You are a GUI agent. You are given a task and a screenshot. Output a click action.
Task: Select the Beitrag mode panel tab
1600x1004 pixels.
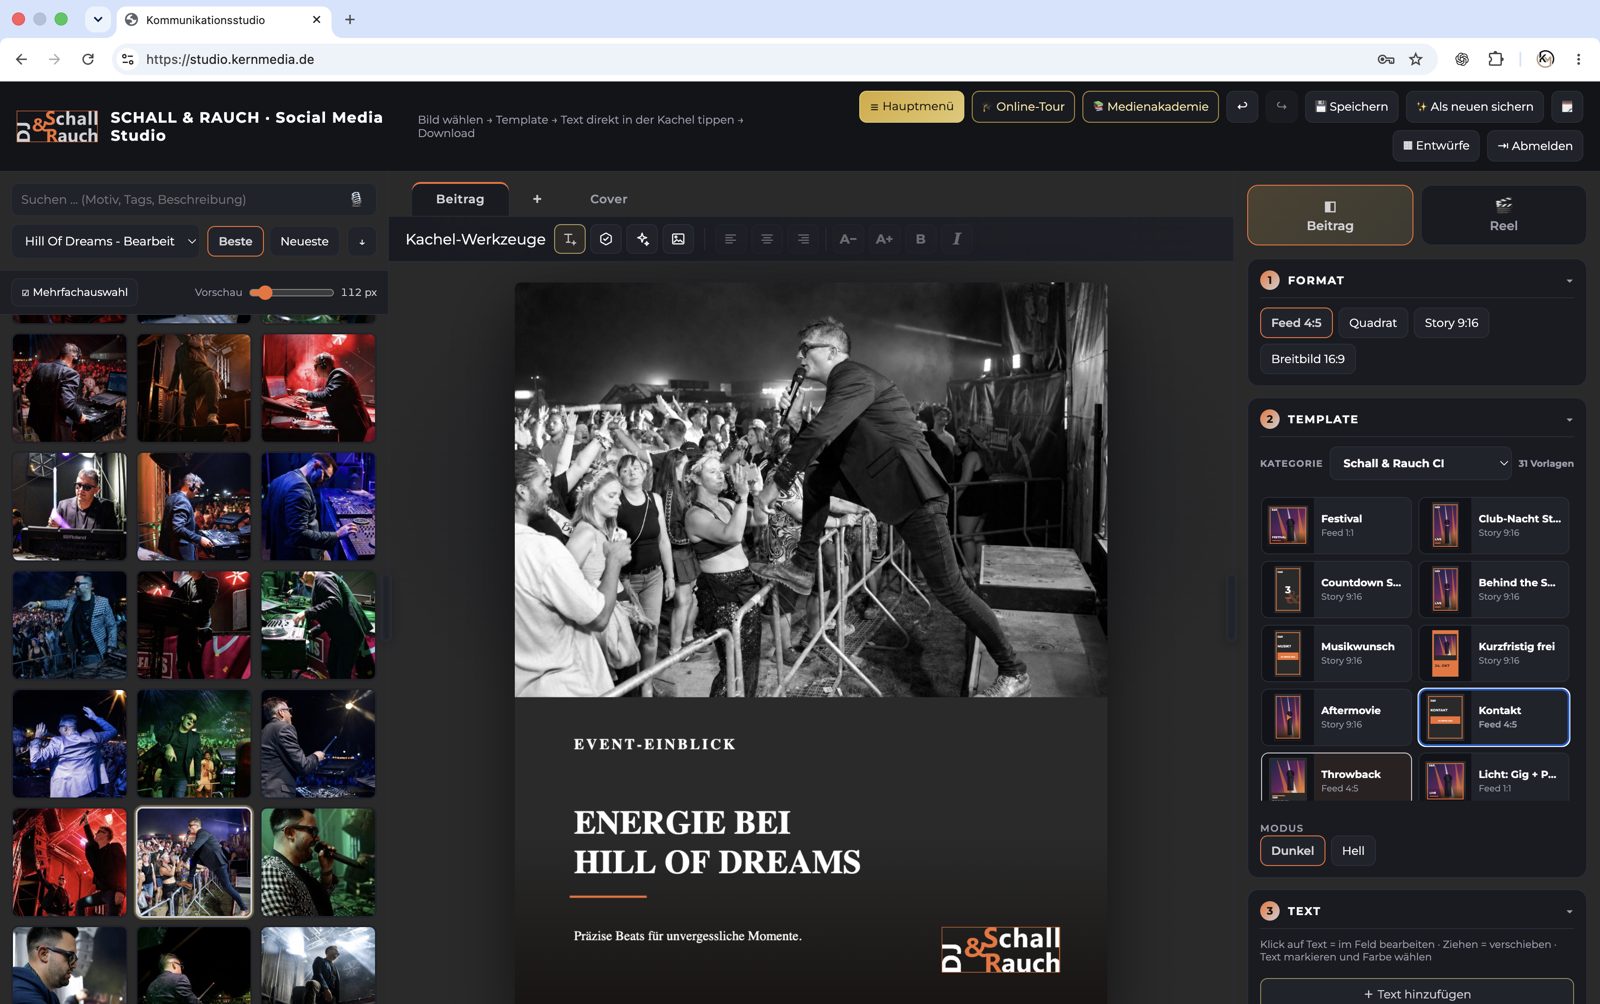click(x=1330, y=215)
